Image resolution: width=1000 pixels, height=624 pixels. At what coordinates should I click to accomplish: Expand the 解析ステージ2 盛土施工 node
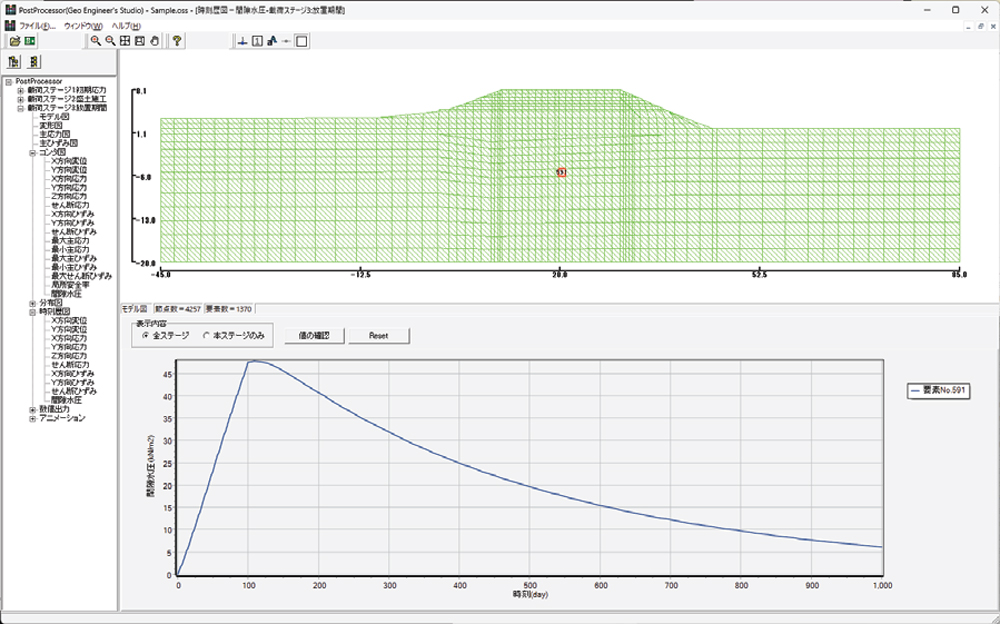pos(20,100)
